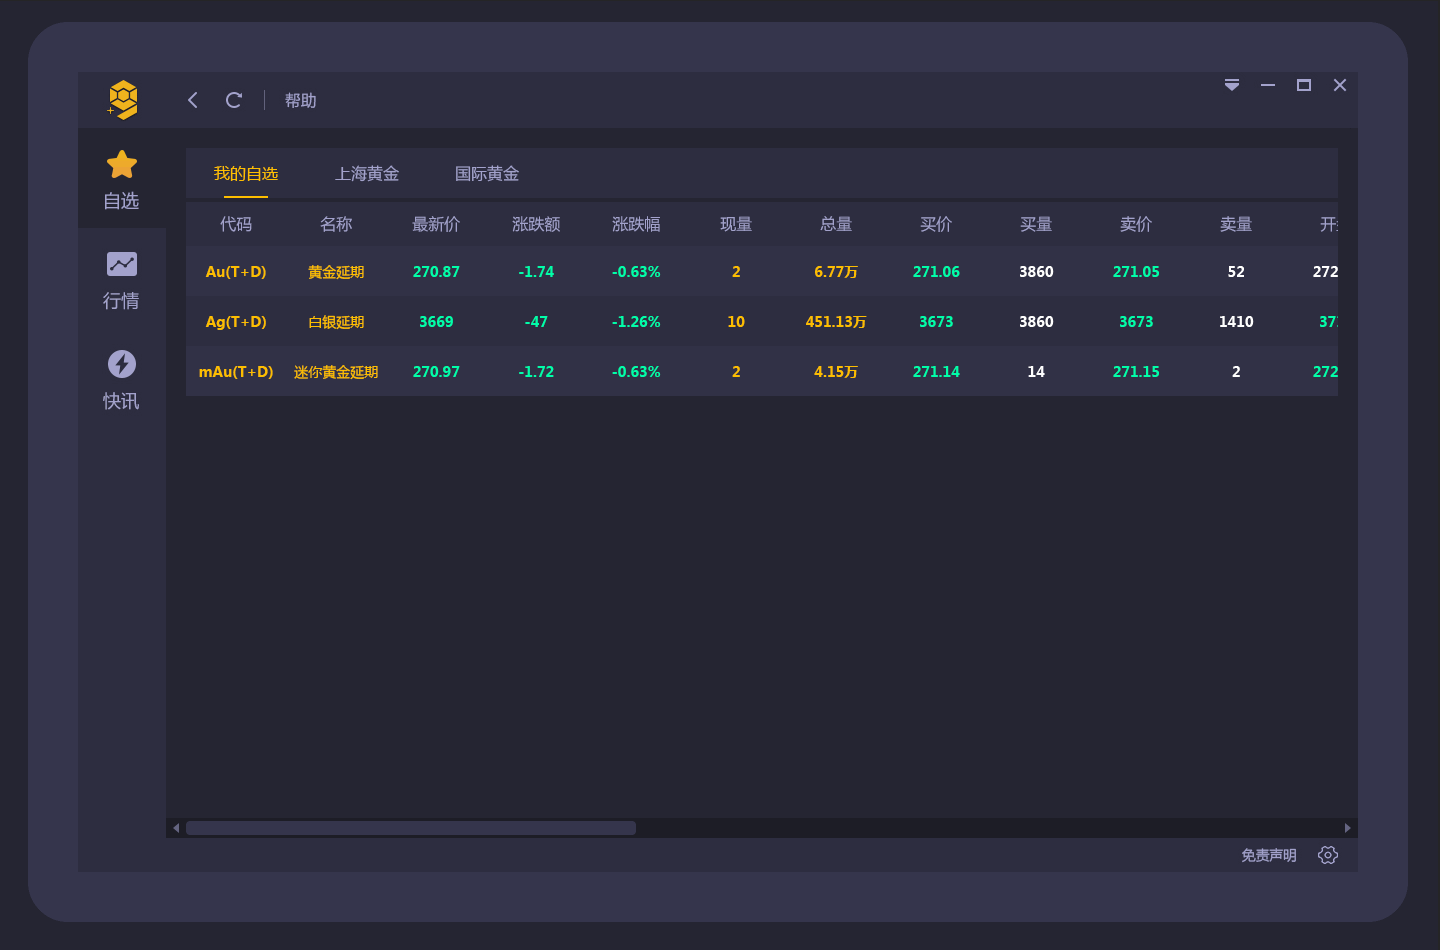Click the bid price 271.14
The width and height of the screenshot is (1440, 950).
[x=936, y=372]
